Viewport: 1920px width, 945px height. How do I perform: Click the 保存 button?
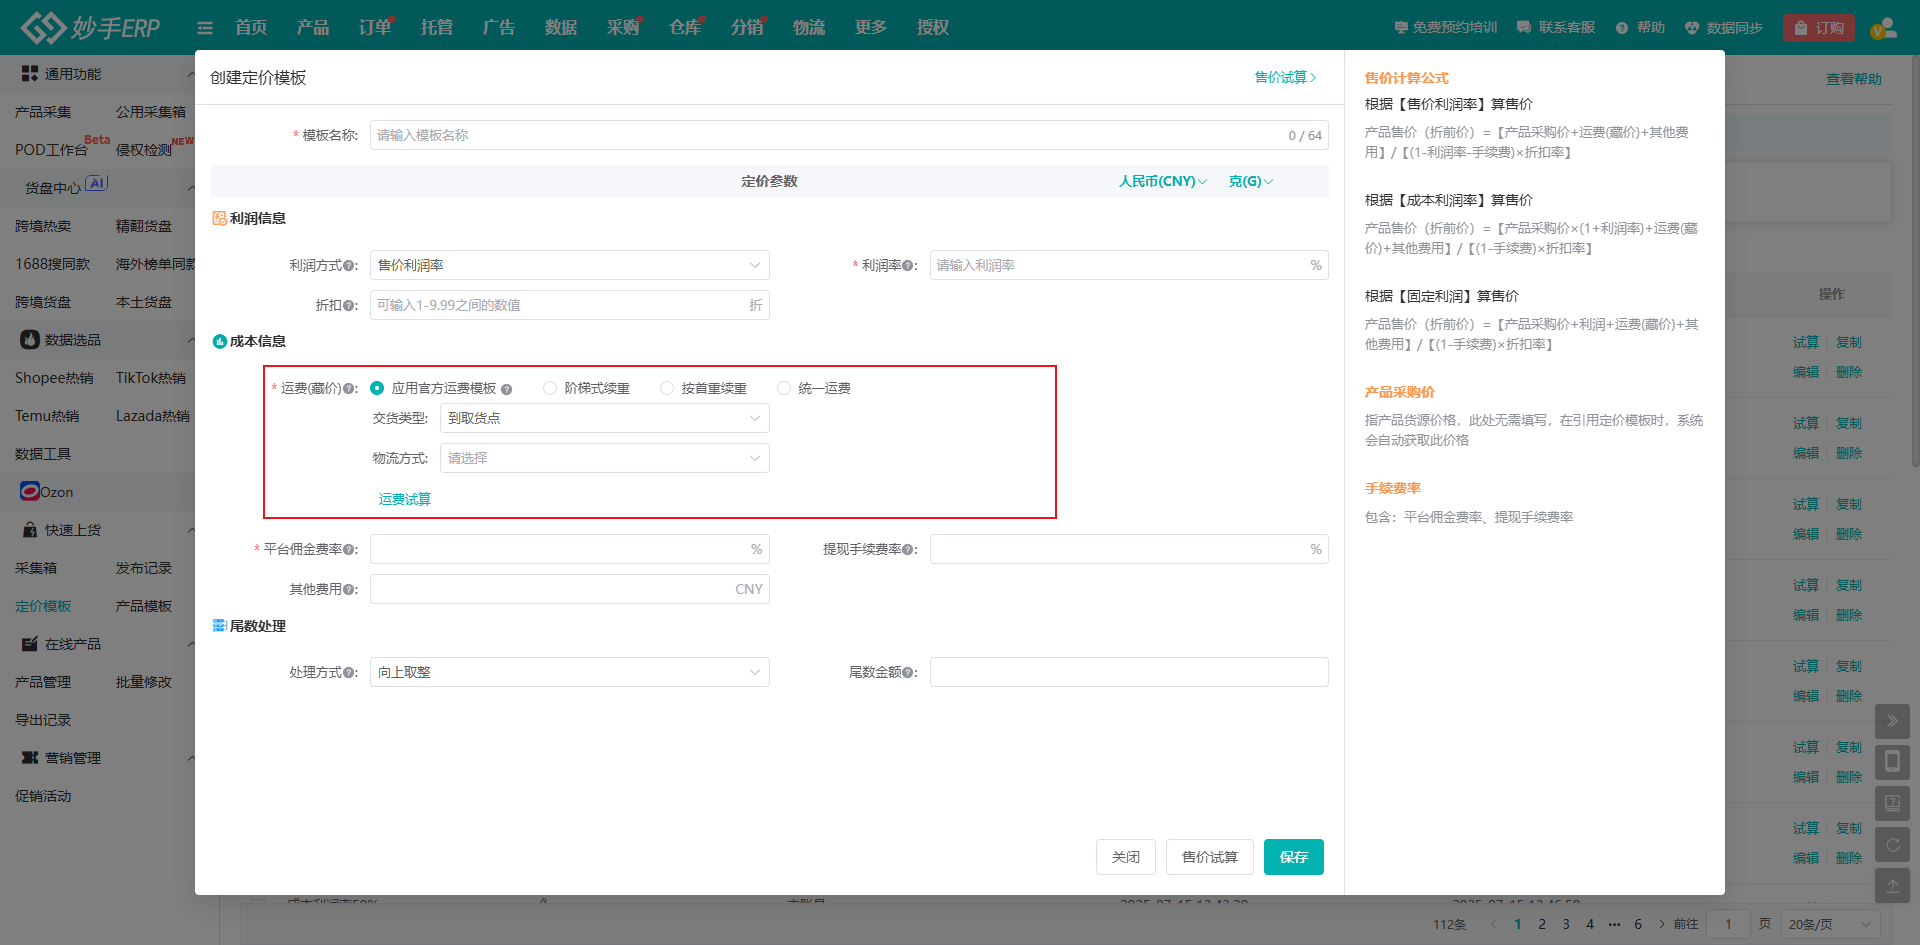1293,857
